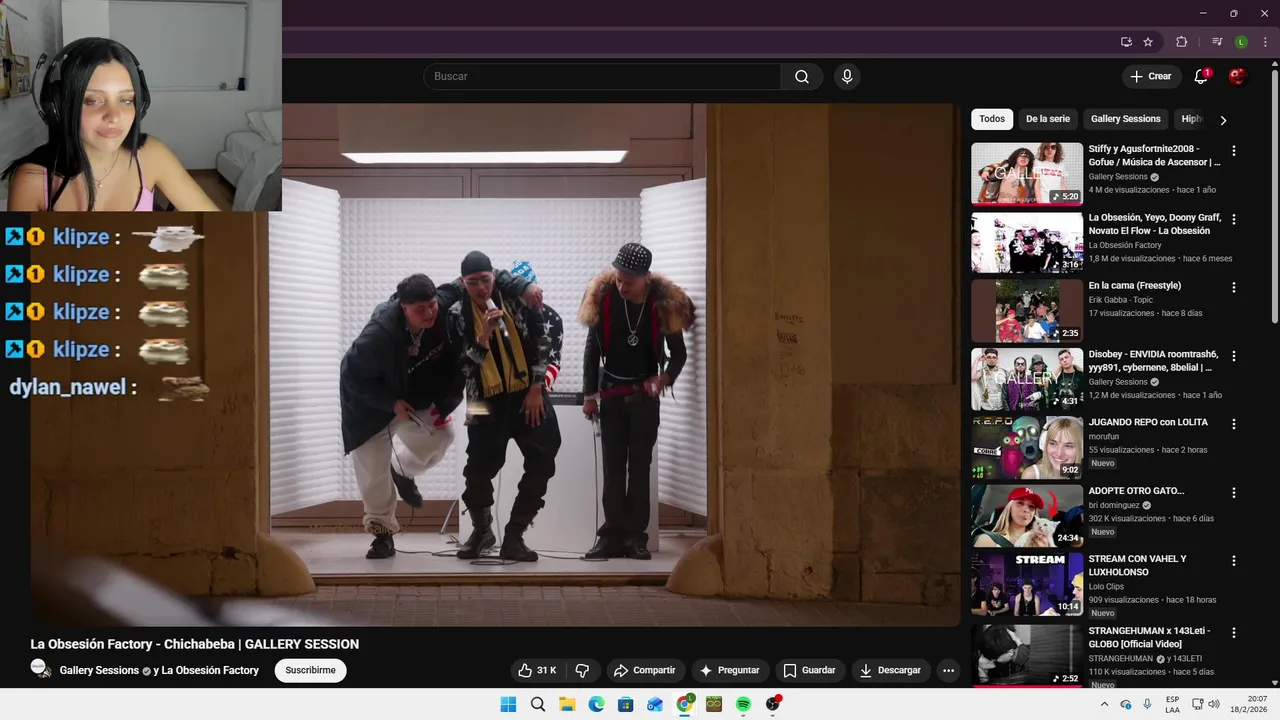The width and height of the screenshot is (1280, 720).
Task: Open YouTube notifications bell
Action: (x=1201, y=77)
